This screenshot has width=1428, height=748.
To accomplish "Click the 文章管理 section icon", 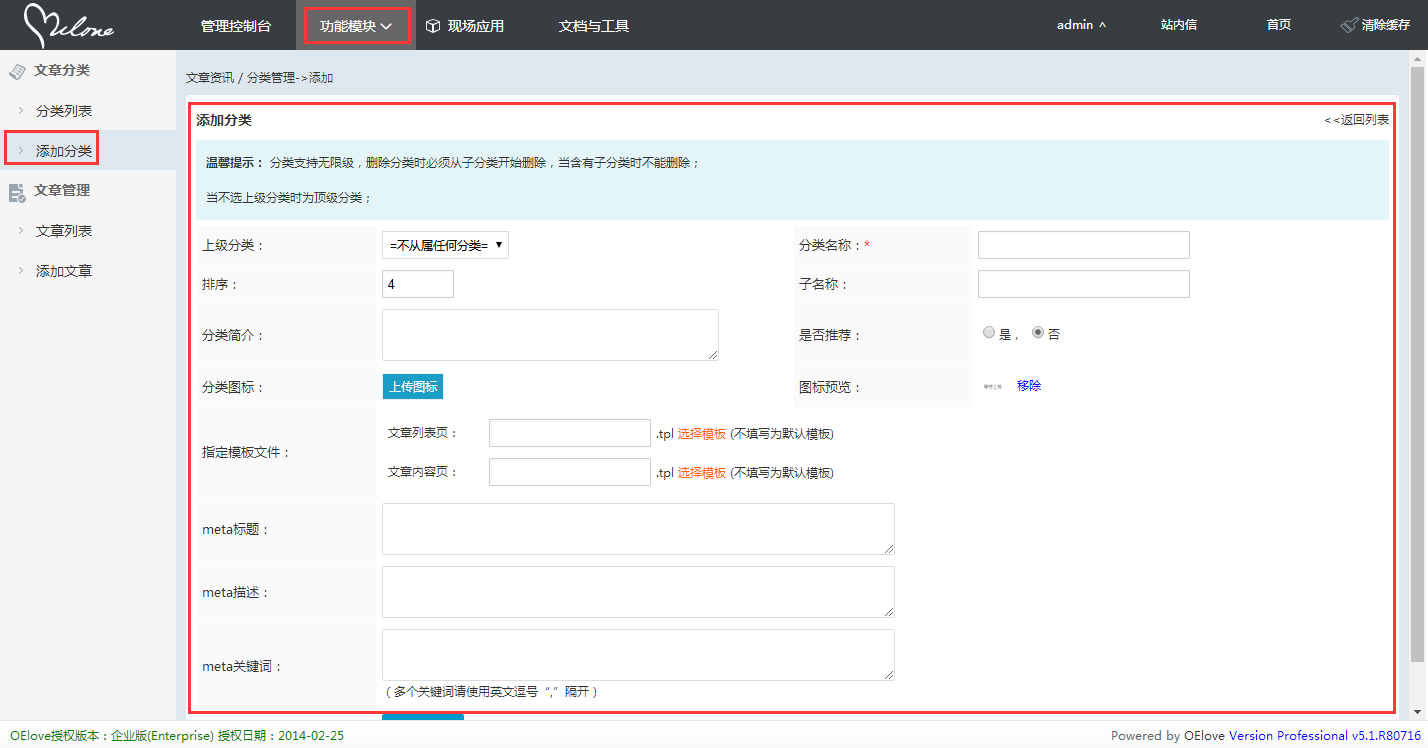I will [17, 191].
